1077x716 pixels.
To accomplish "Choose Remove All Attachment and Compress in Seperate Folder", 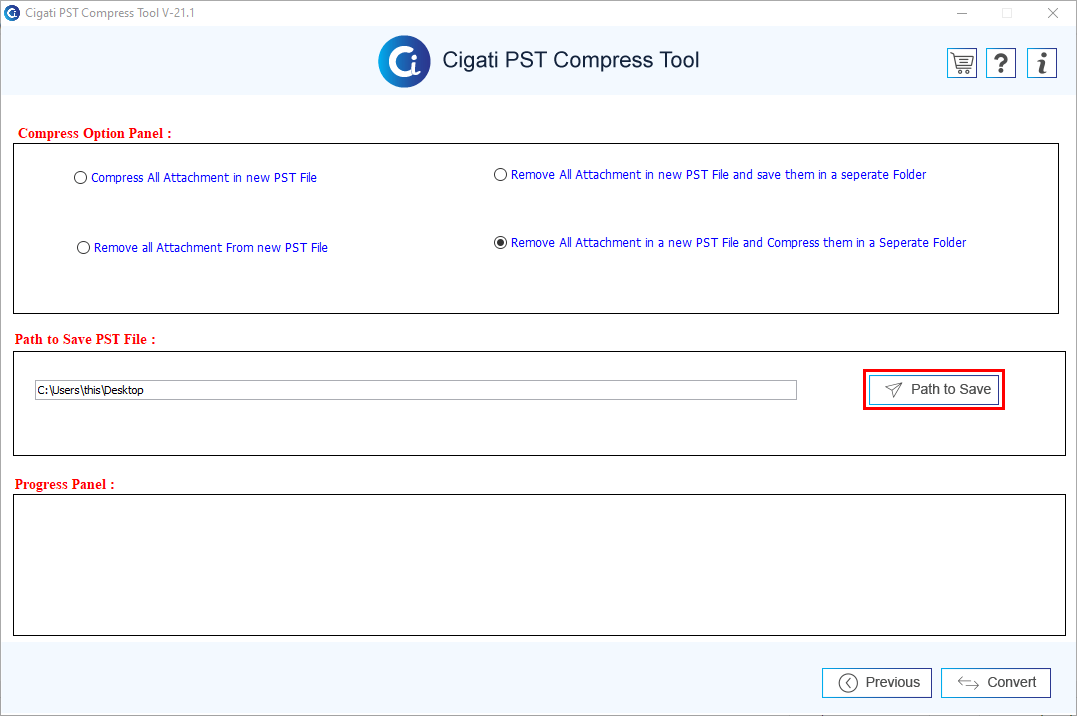I will (729, 243).
